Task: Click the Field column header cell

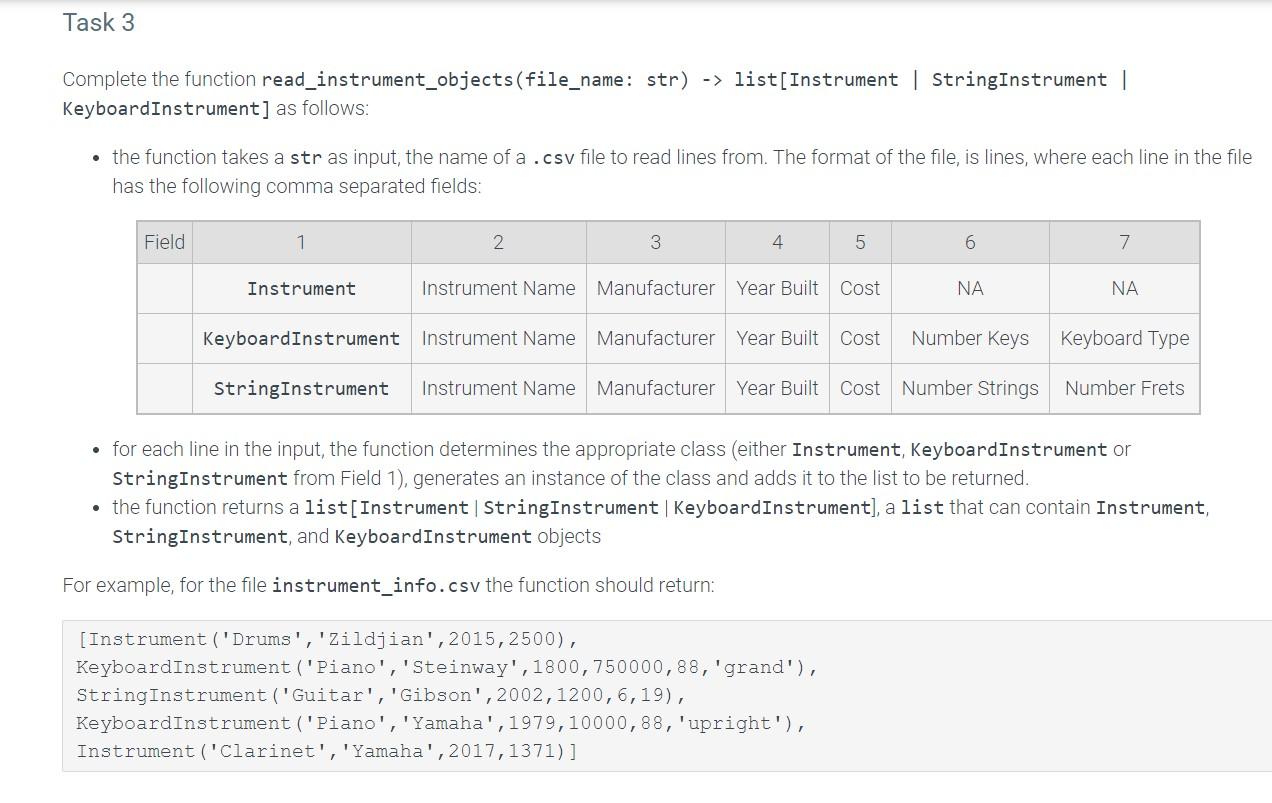Action: (x=164, y=242)
